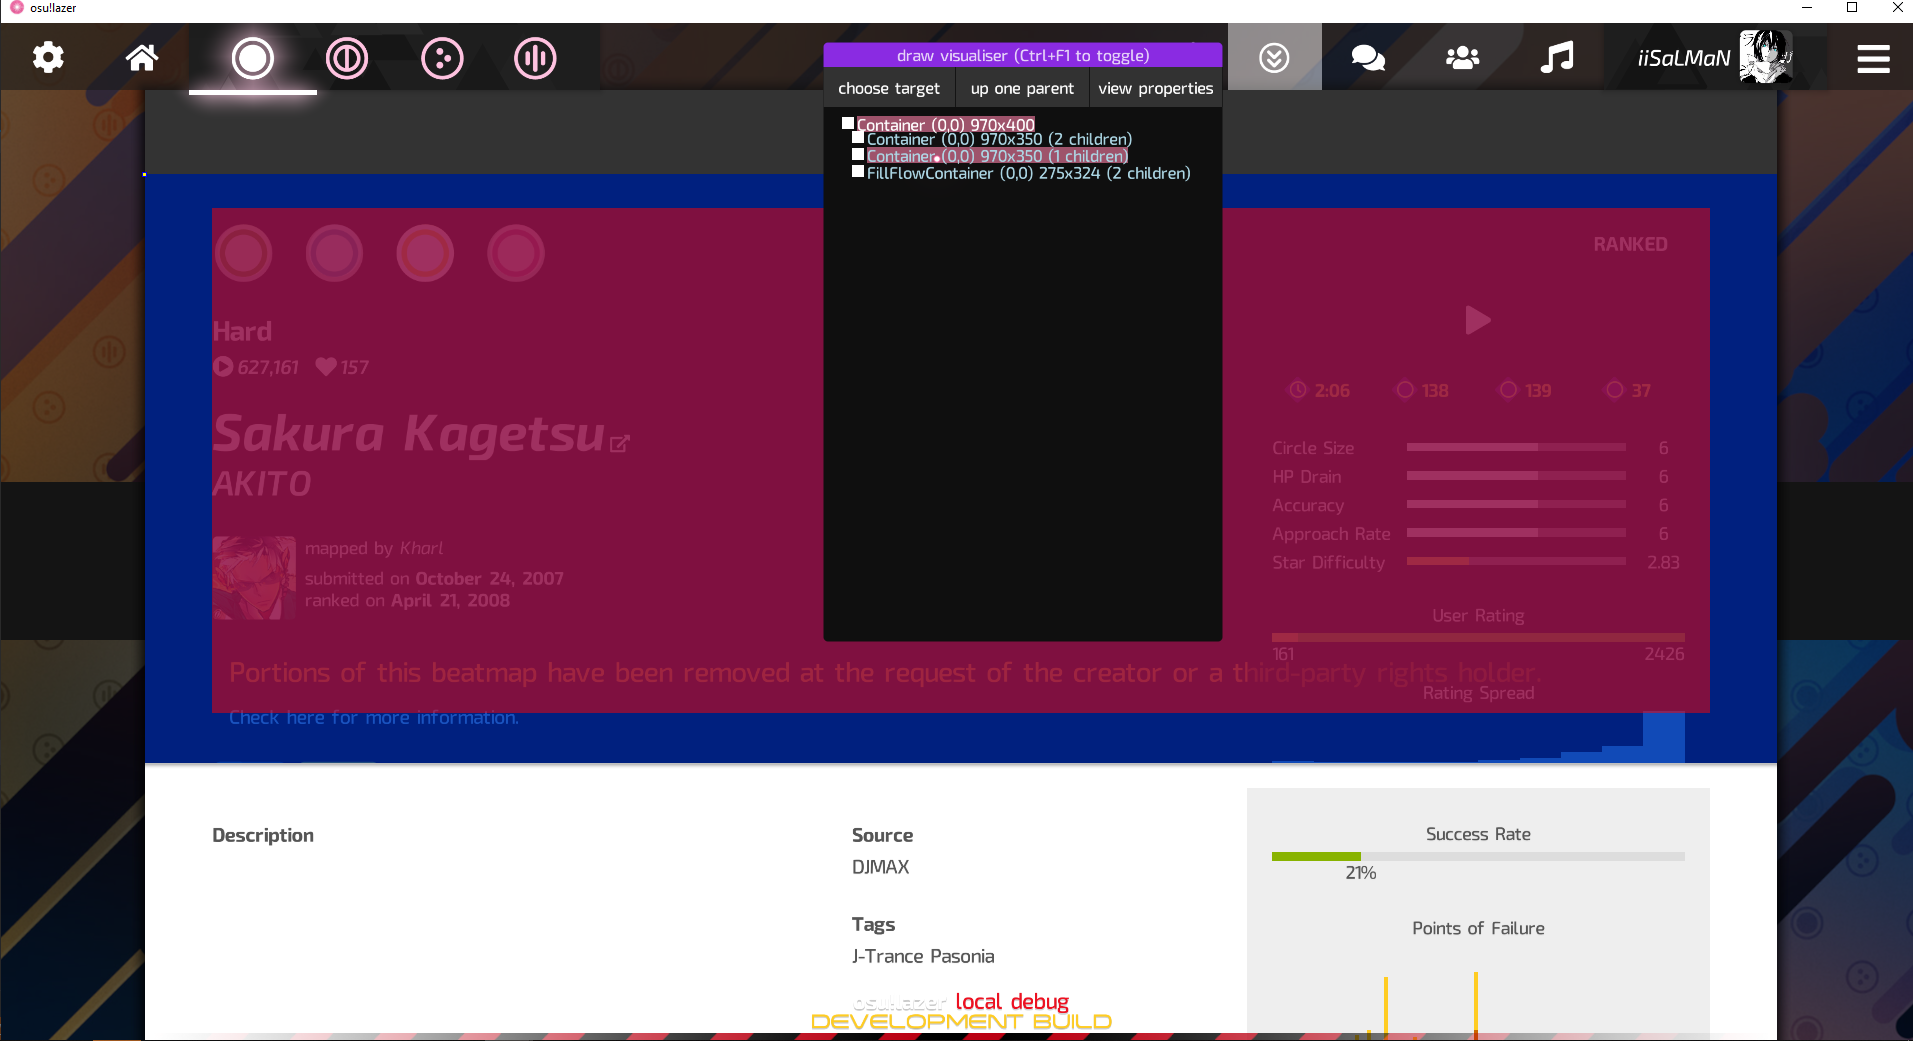Expand the FillFlowContainer 275x324 node
Screen dimensions: 1913x1041
point(1028,172)
